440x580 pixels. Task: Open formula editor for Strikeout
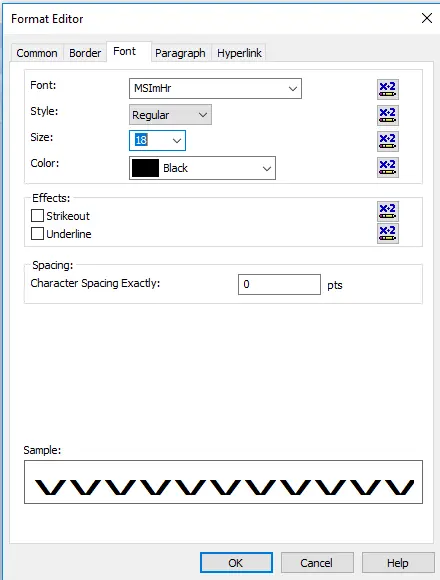point(388,211)
